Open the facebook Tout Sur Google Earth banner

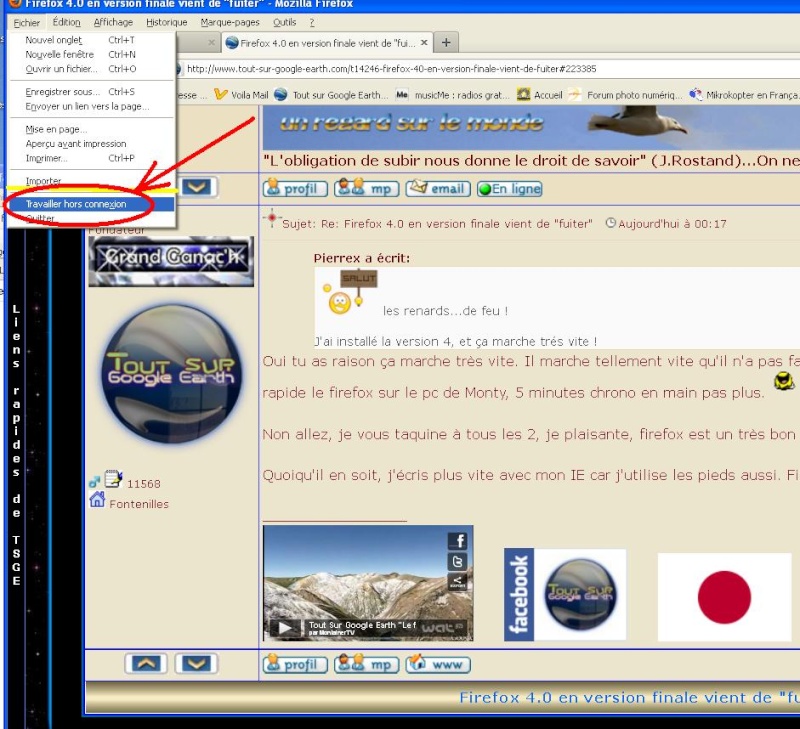click(565, 595)
